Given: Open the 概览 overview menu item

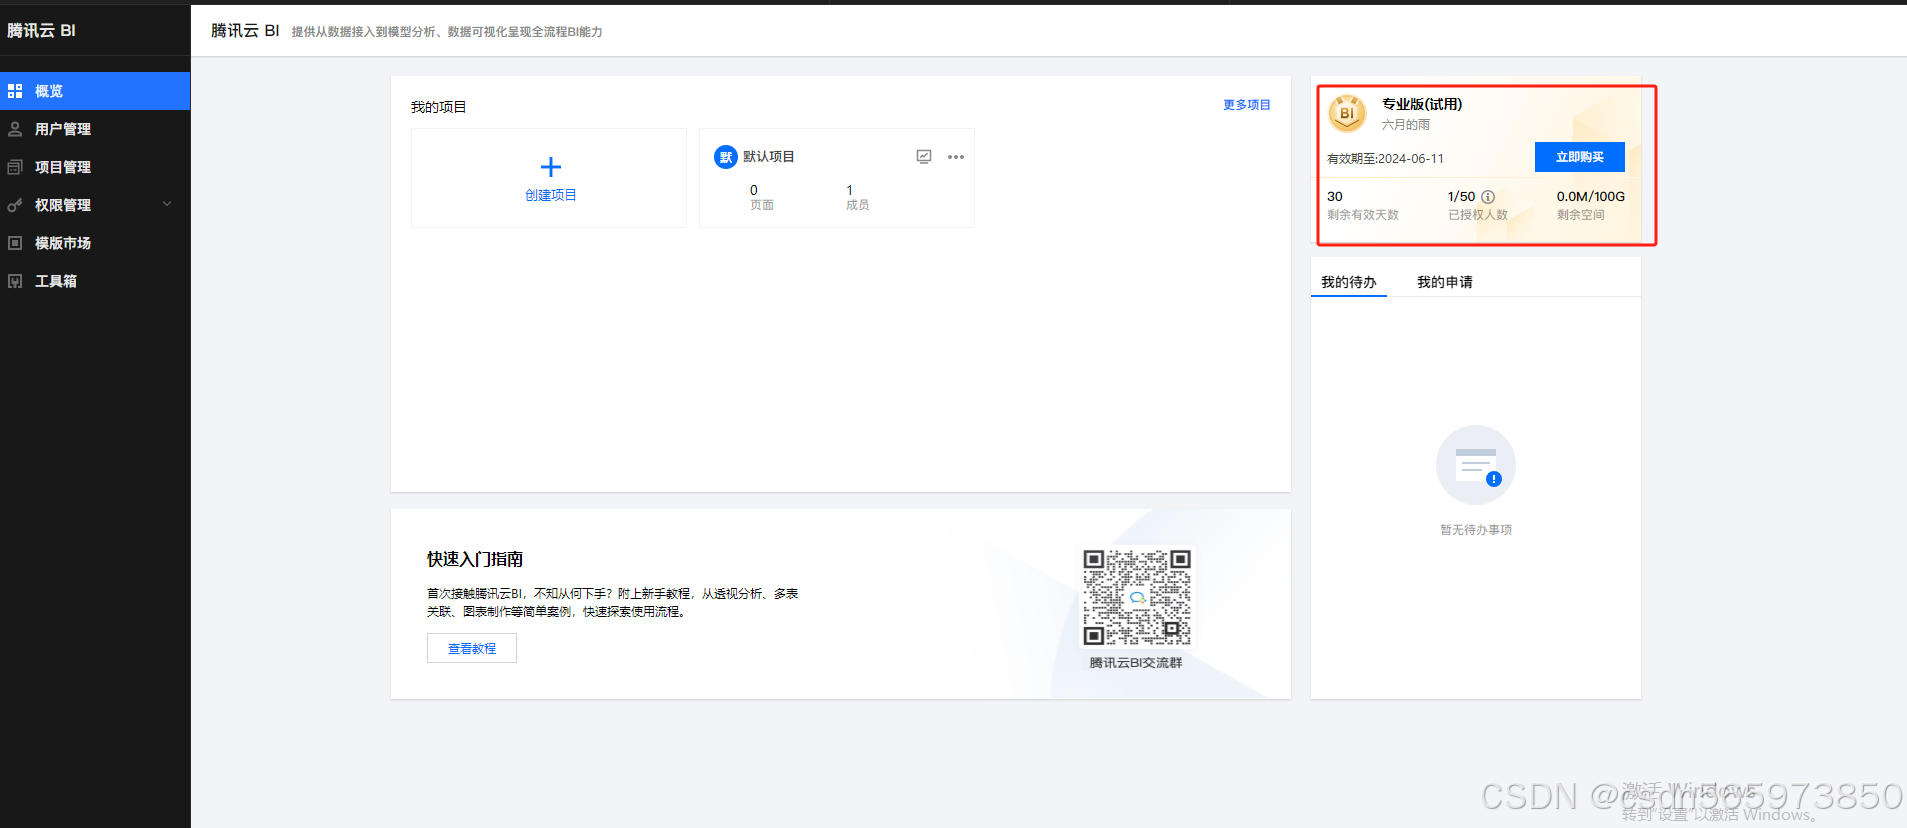Looking at the screenshot, I should [95, 91].
